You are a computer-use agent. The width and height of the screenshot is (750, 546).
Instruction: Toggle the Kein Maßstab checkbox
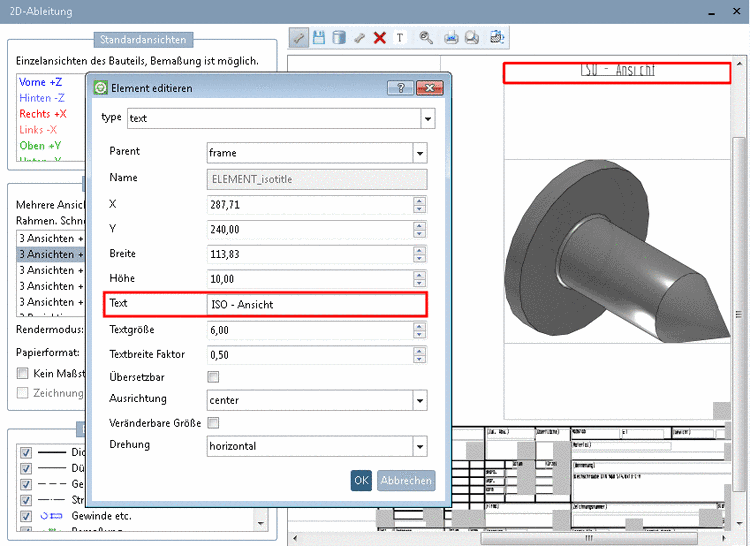coord(23,373)
